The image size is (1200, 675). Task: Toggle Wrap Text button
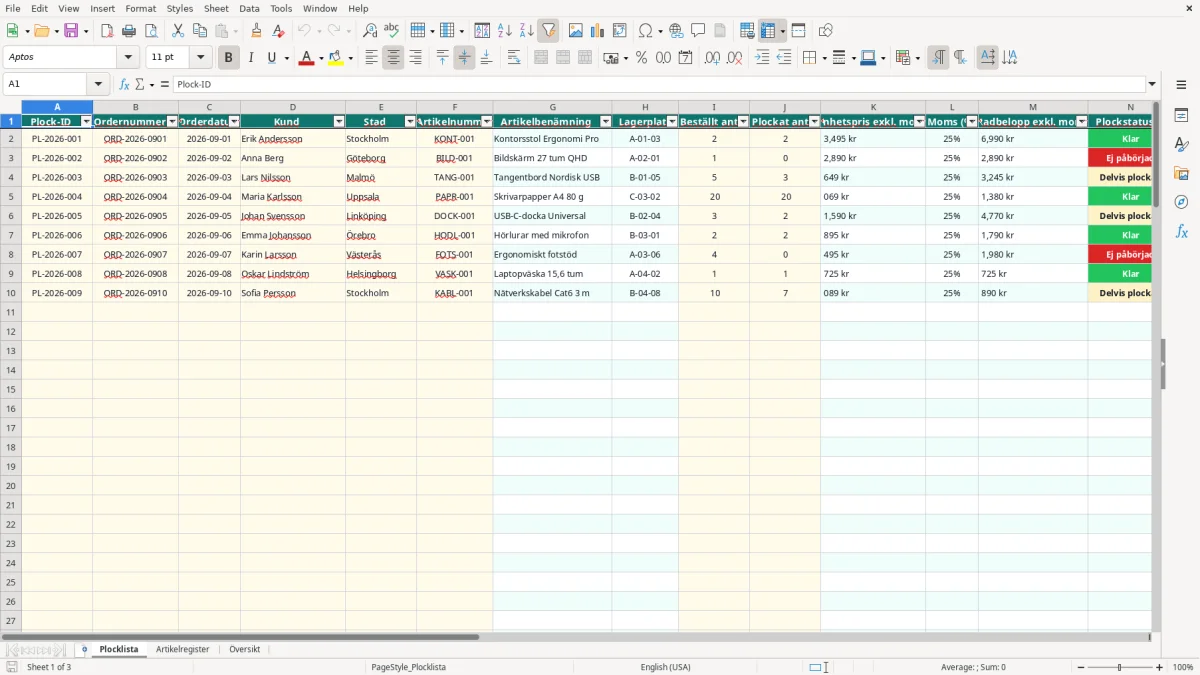[x=514, y=58]
